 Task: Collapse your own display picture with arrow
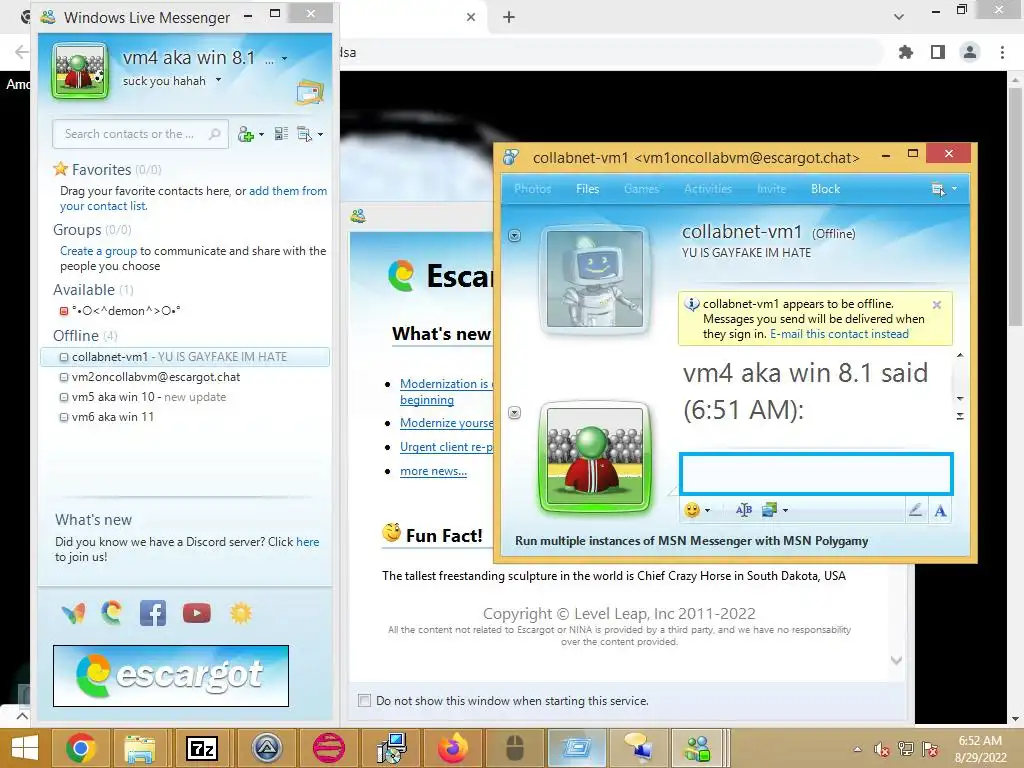click(515, 413)
